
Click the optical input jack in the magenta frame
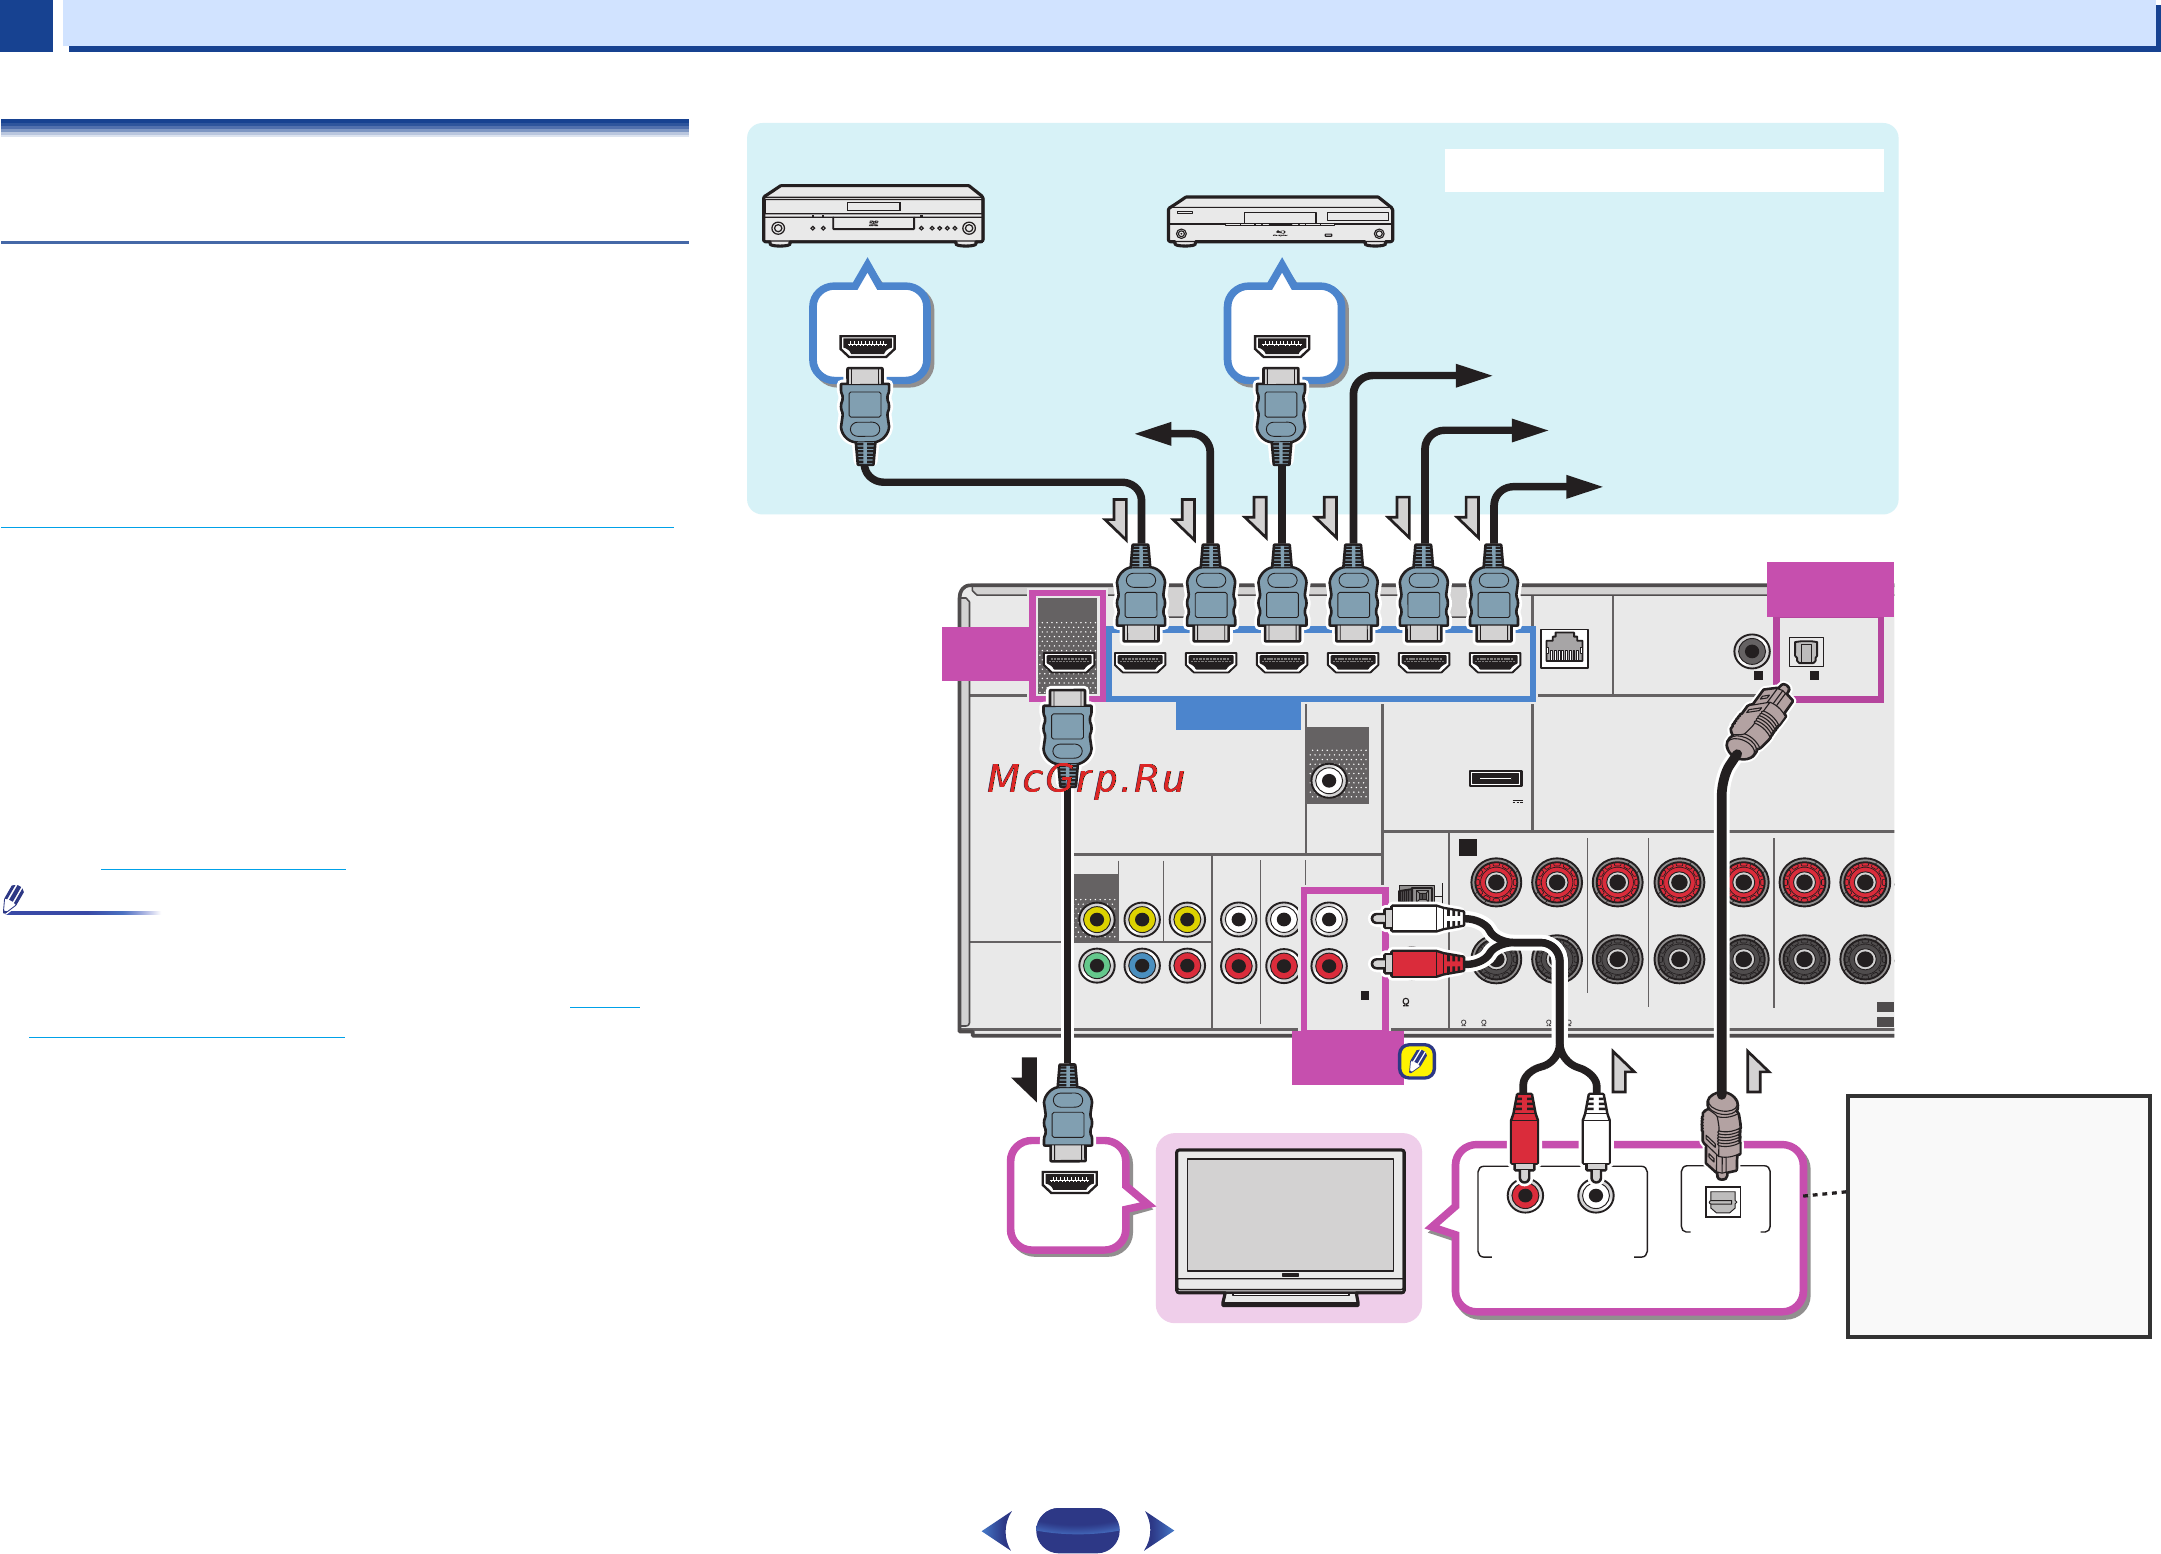pyautogui.click(x=1806, y=652)
